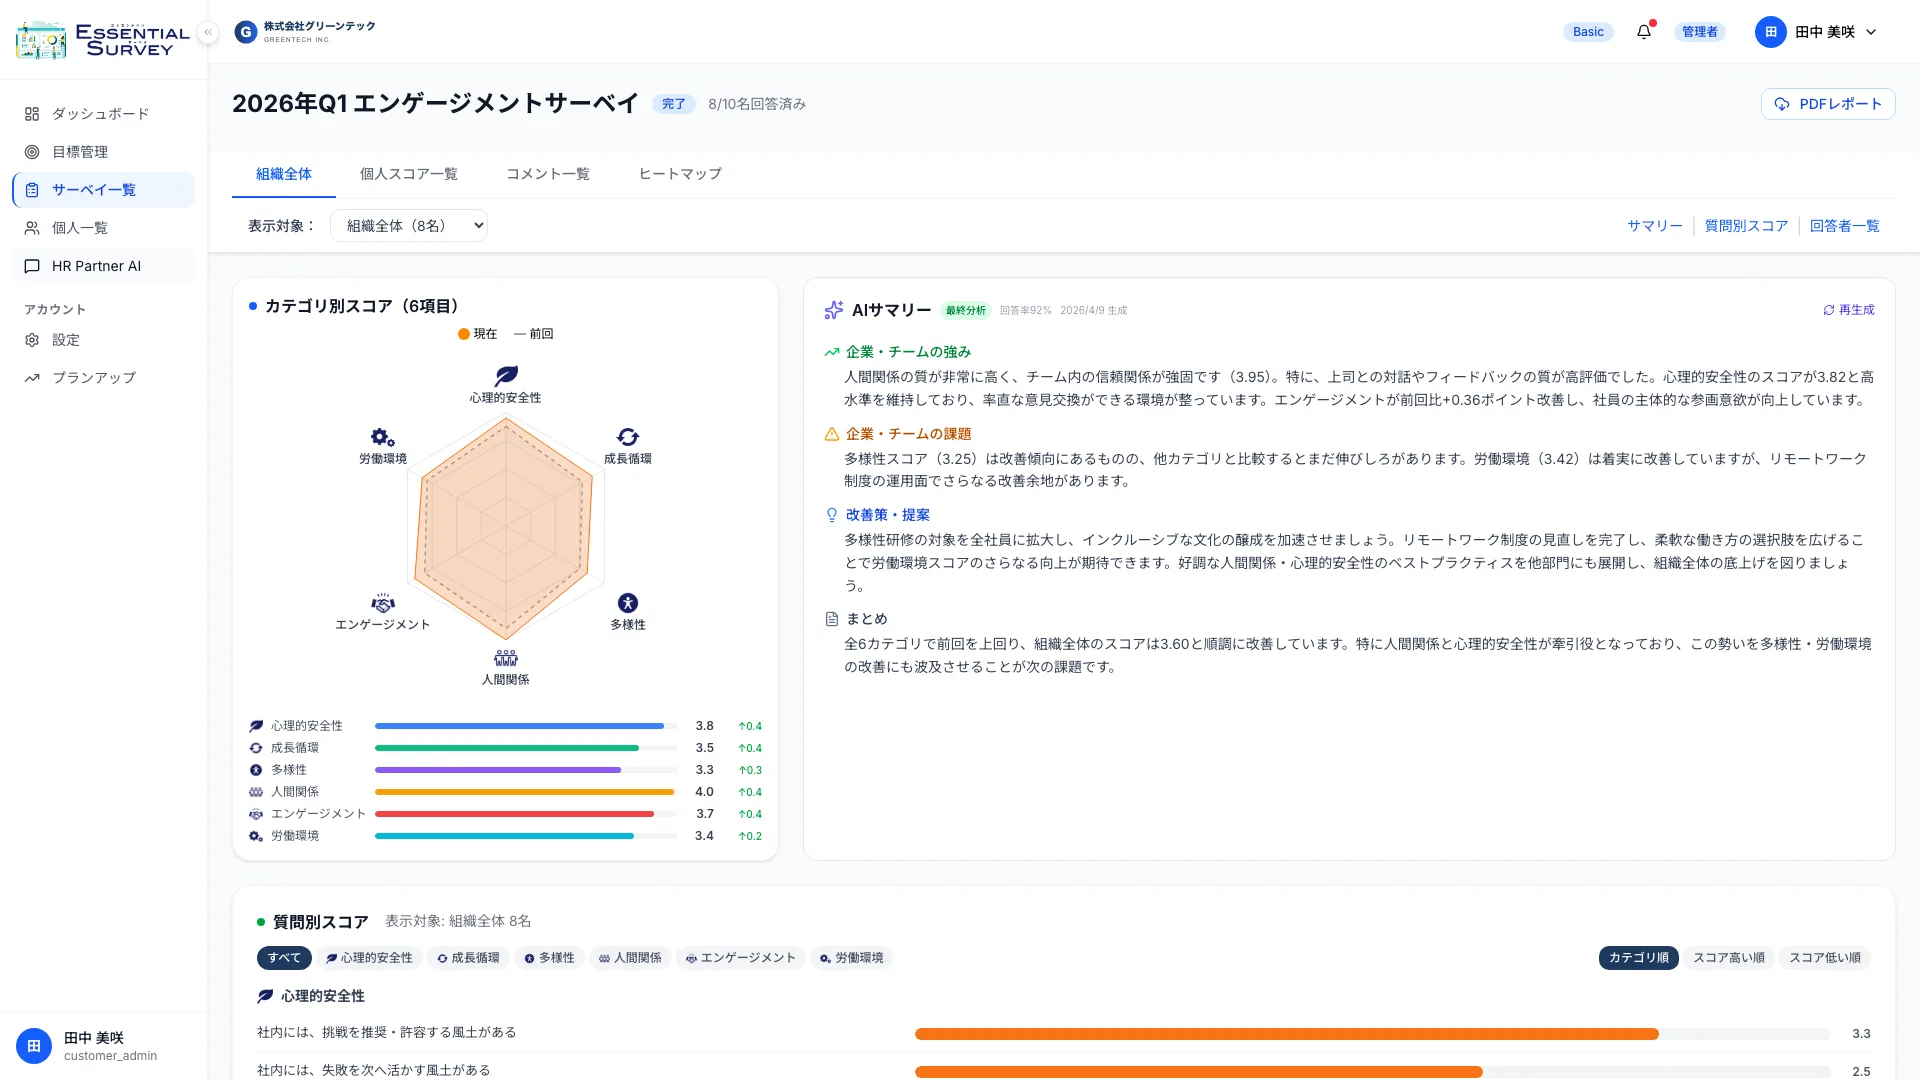Open notifications via the bell icon
The image size is (1920, 1080).
1644,32
